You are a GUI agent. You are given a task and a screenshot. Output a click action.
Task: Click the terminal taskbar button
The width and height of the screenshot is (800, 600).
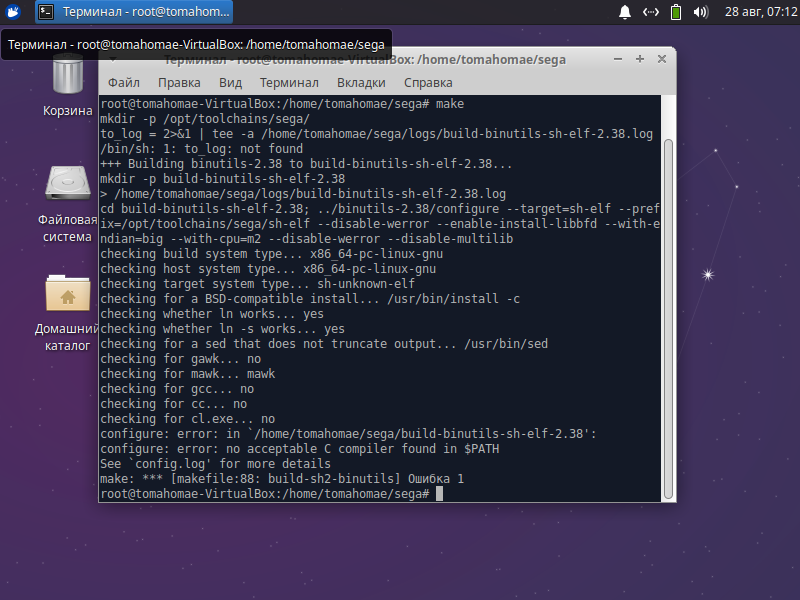point(134,12)
